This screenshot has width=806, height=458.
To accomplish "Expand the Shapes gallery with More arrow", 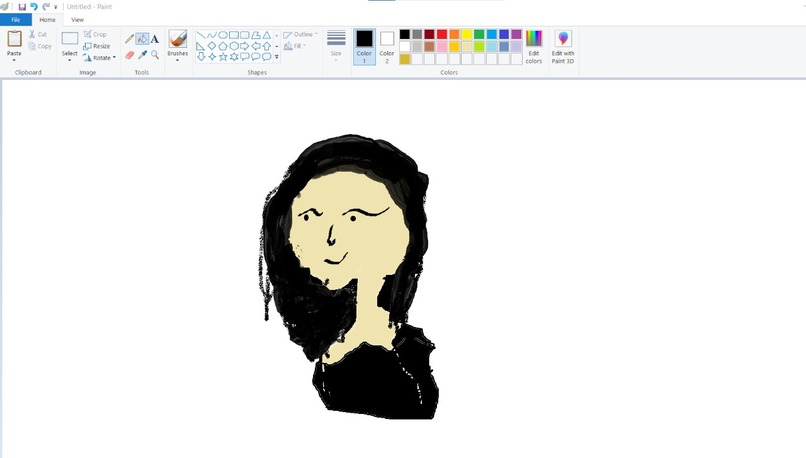I will pos(277,57).
